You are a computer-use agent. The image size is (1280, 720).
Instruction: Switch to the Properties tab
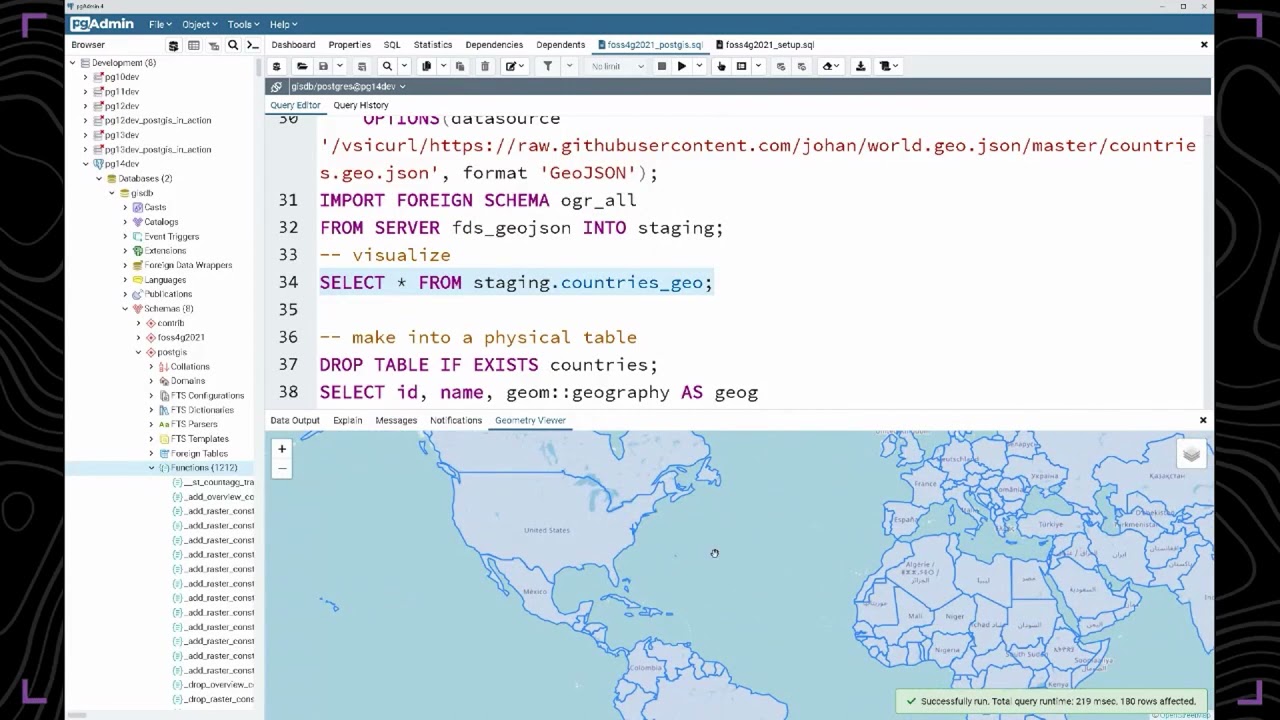pos(350,45)
